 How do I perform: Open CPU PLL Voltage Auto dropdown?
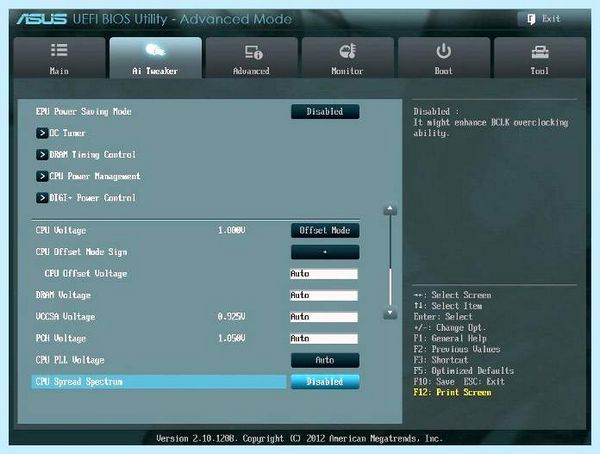click(x=325, y=360)
